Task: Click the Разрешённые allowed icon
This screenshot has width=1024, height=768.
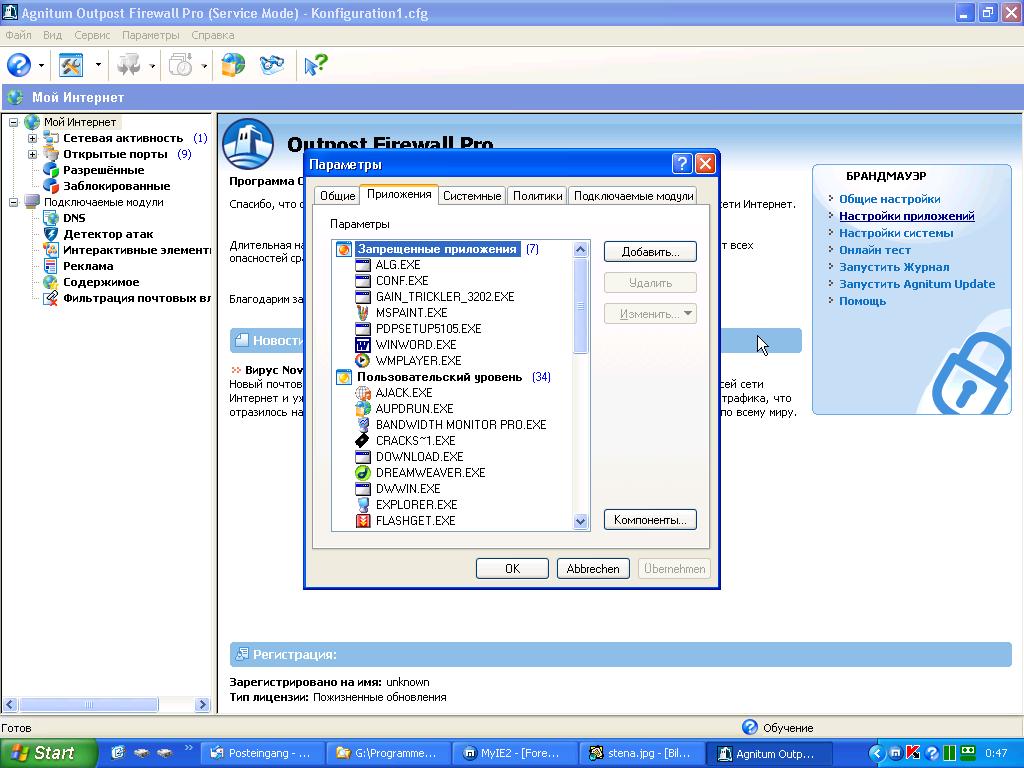Action: tap(51, 170)
